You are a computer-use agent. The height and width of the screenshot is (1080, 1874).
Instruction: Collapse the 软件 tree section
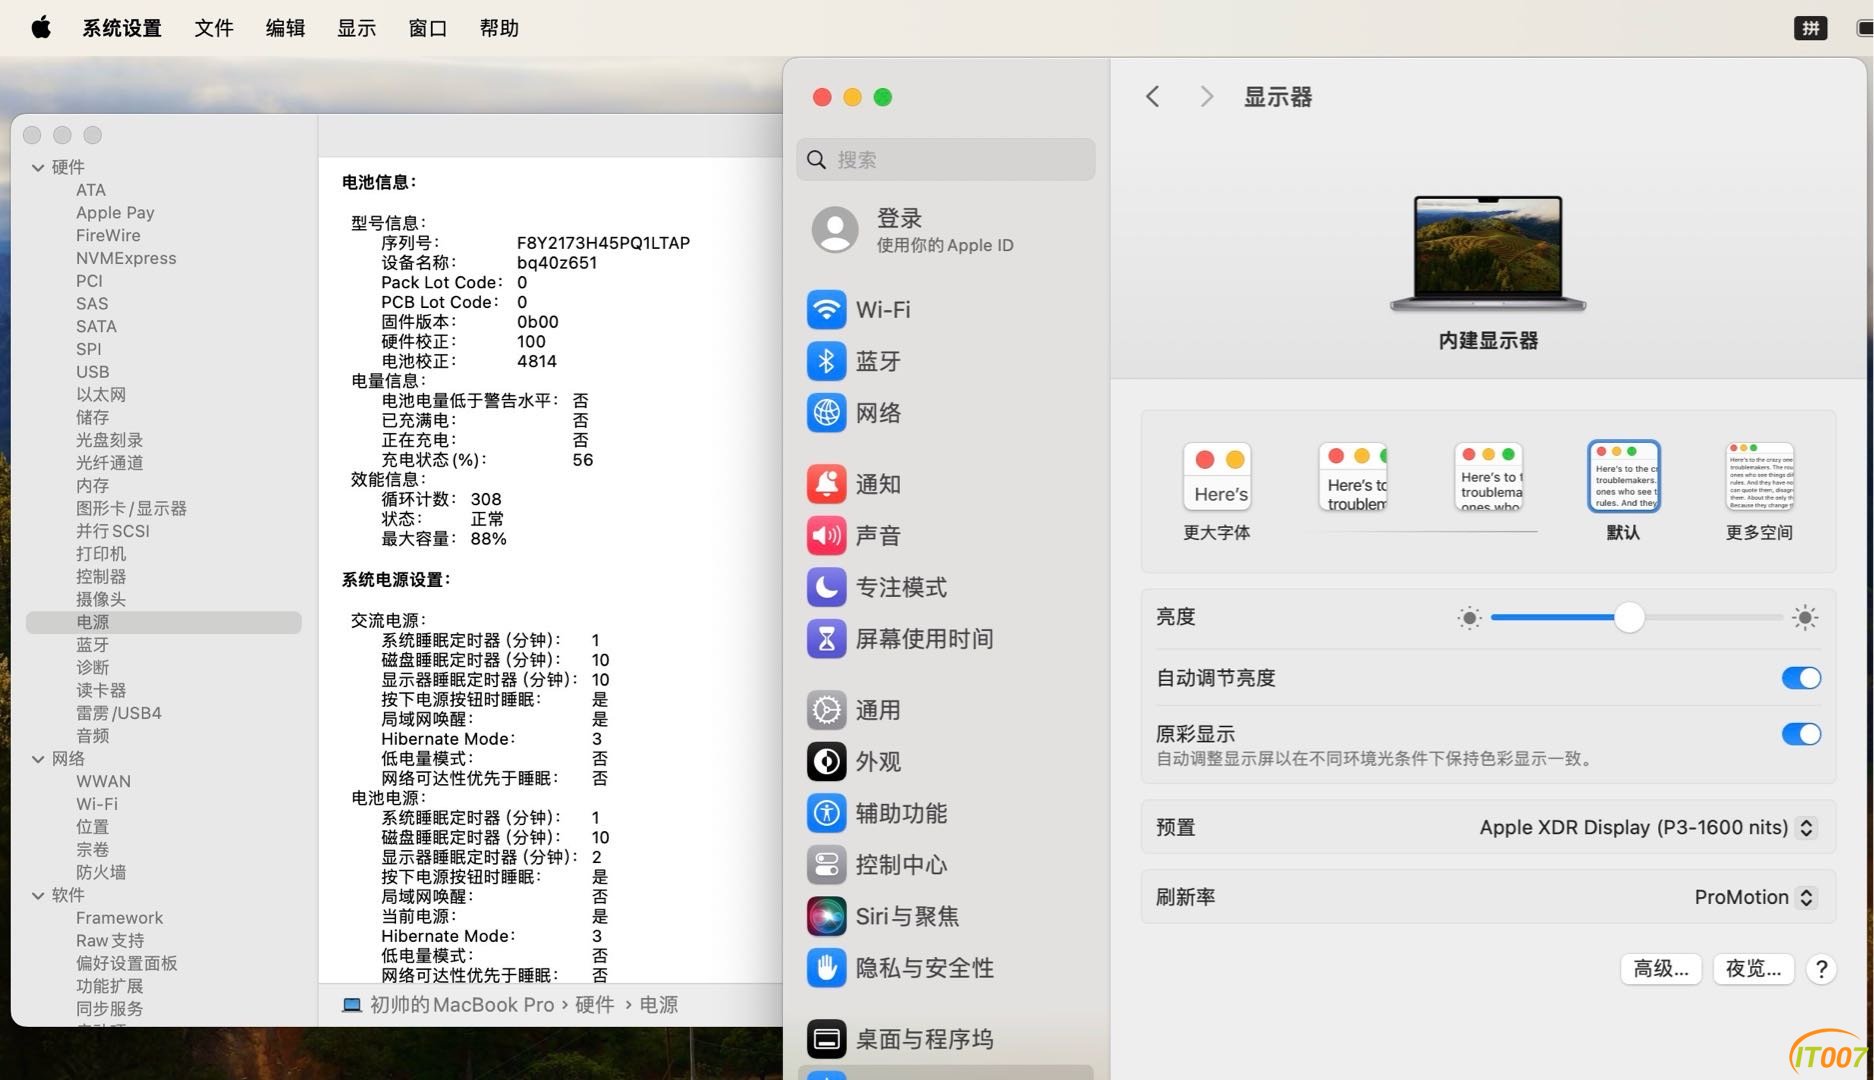click(x=38, y=896)
